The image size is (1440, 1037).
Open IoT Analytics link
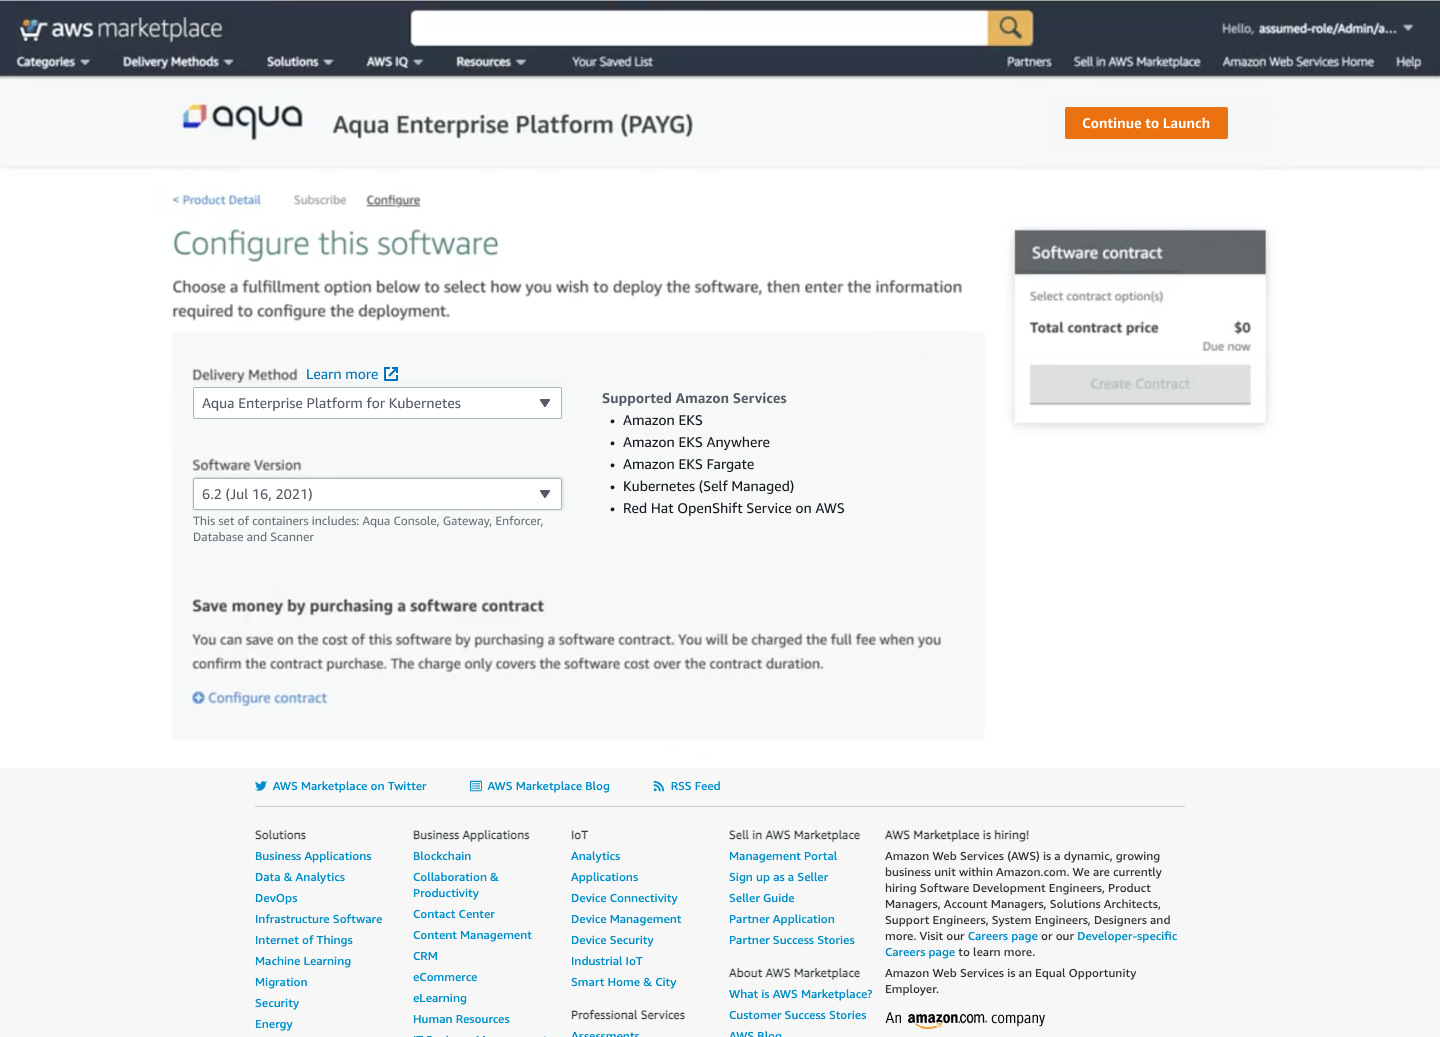[x=595, y=856]
